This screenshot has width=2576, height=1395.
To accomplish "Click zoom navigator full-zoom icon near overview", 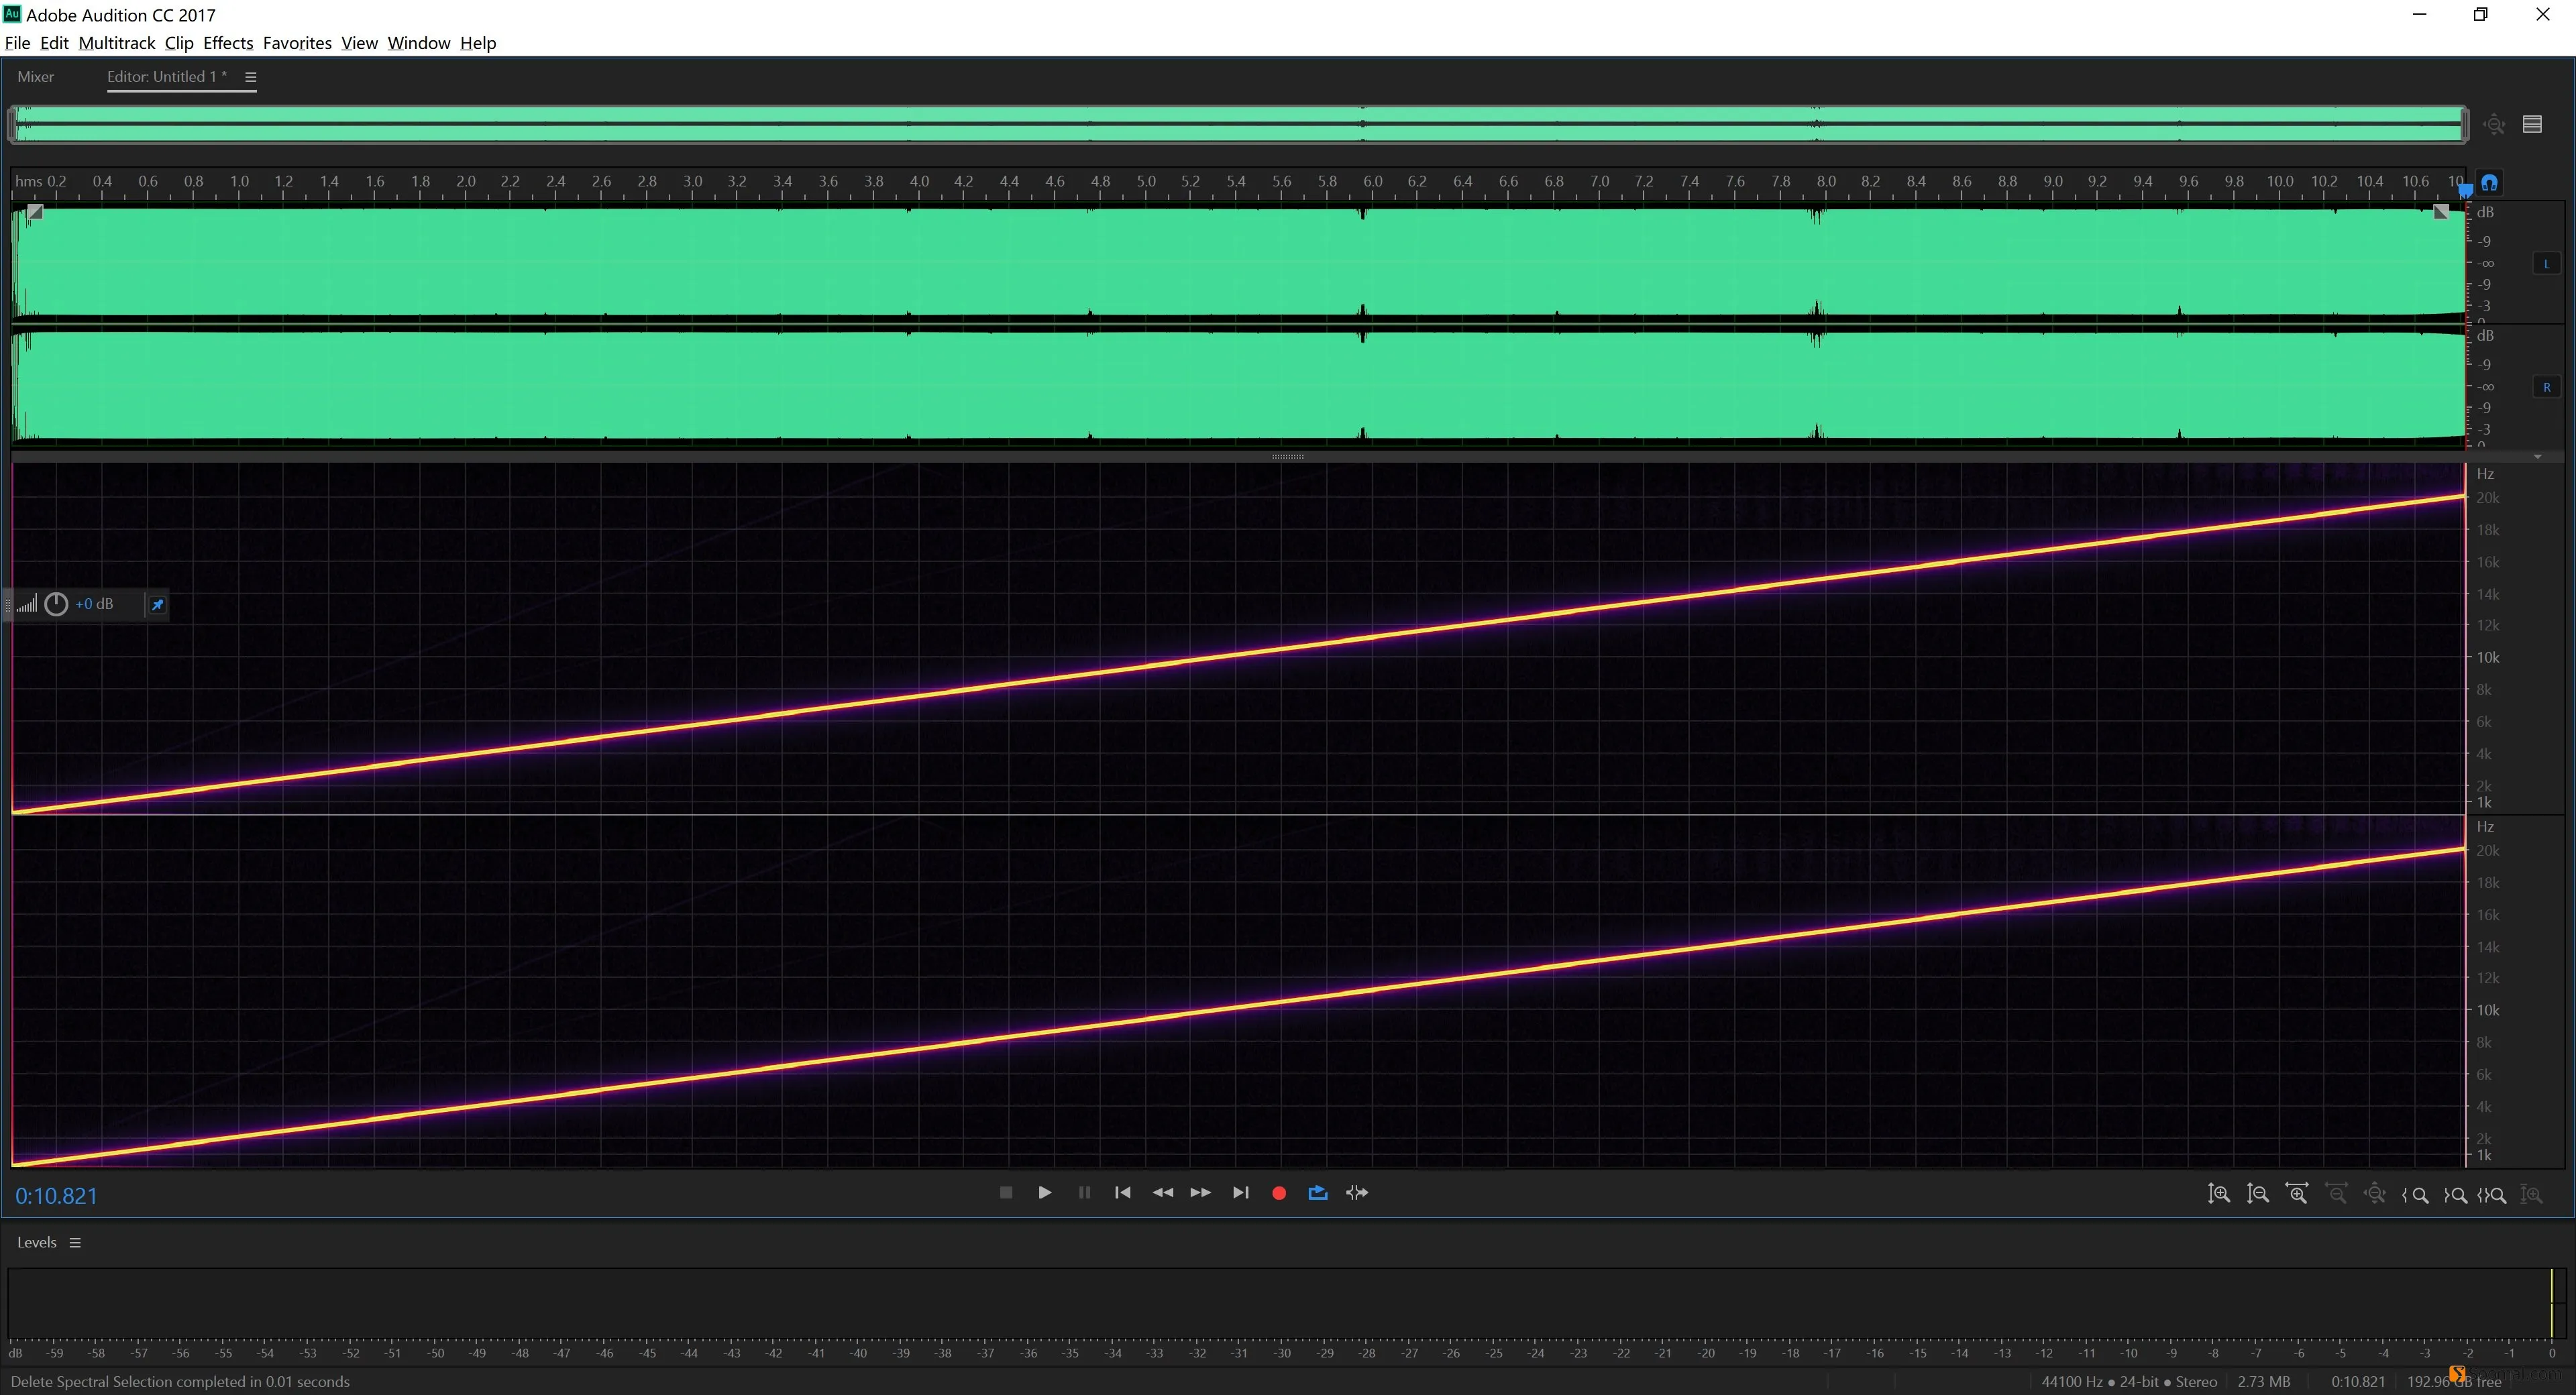I will click(2494, 124).
